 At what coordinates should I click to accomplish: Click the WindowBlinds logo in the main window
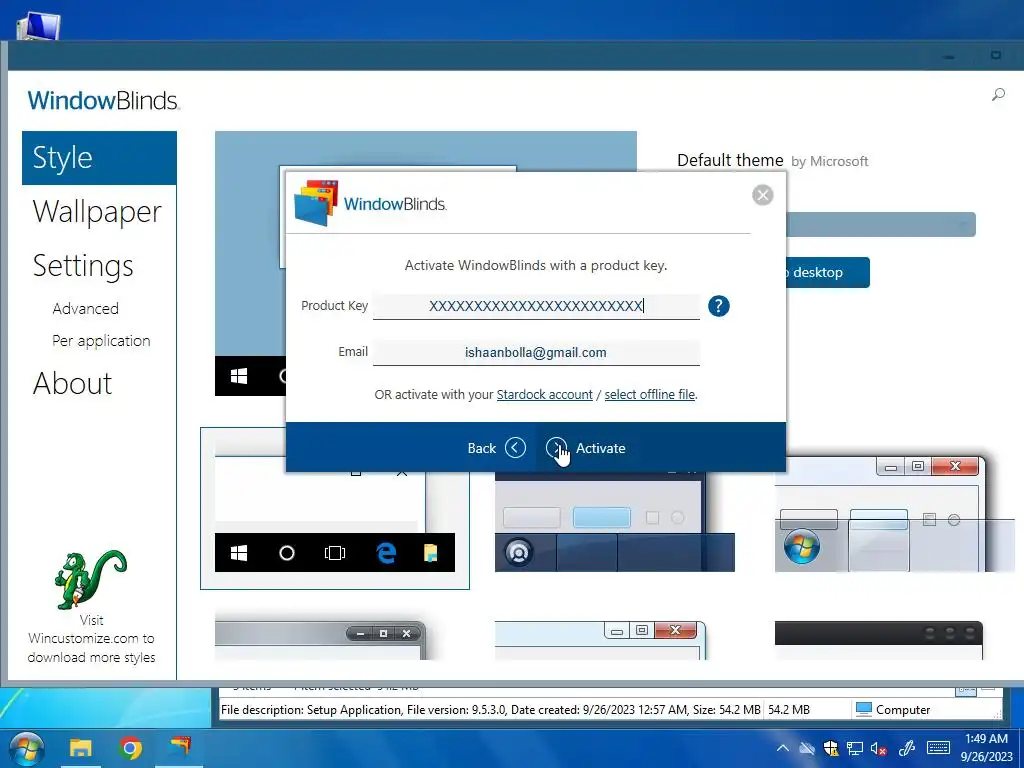tap(103, 101)
